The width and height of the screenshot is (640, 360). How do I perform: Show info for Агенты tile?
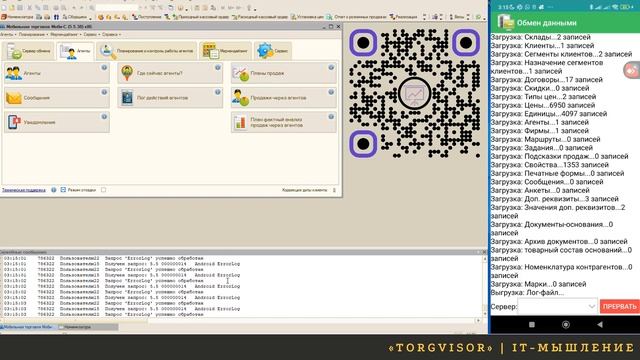[x=104, y=67]
